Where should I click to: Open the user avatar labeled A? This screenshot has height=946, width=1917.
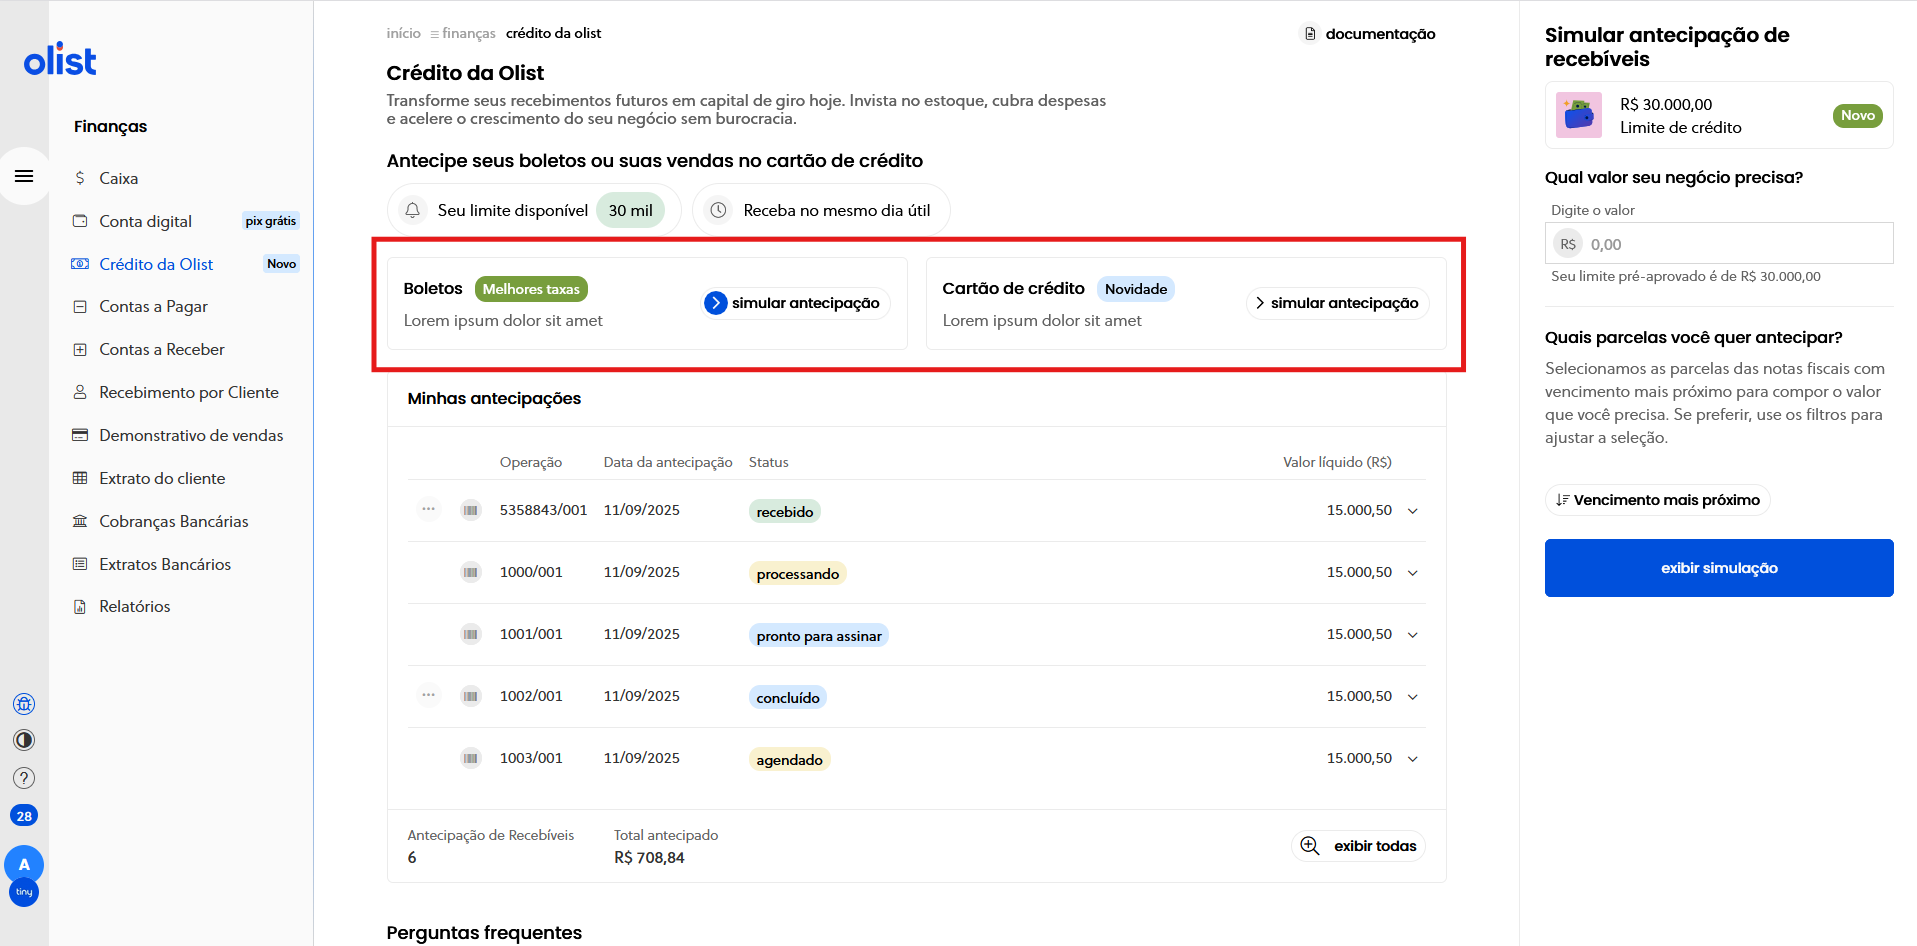[x=24, y=864]
